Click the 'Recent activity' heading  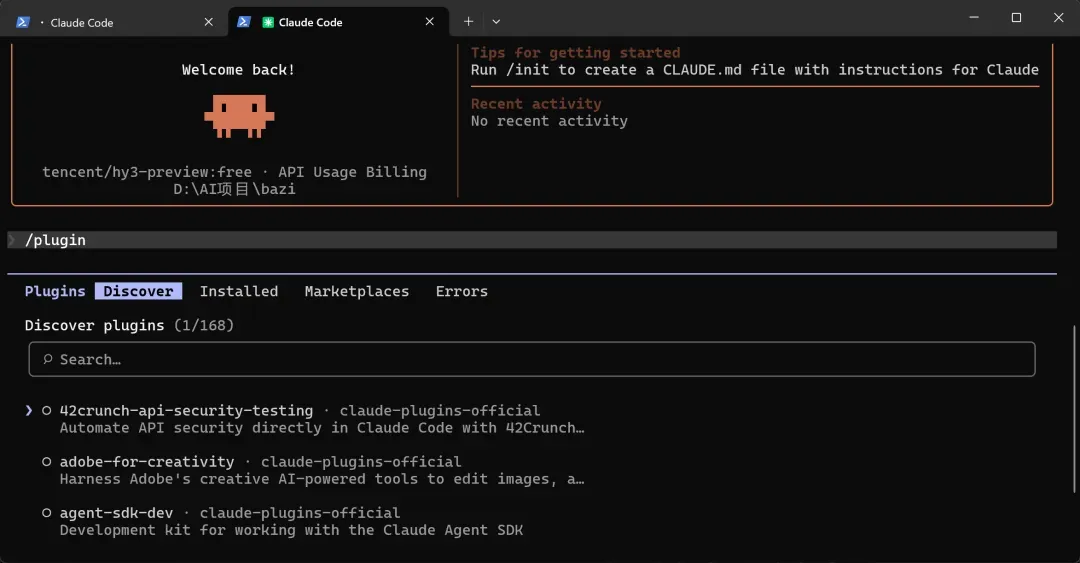(536, 103)
